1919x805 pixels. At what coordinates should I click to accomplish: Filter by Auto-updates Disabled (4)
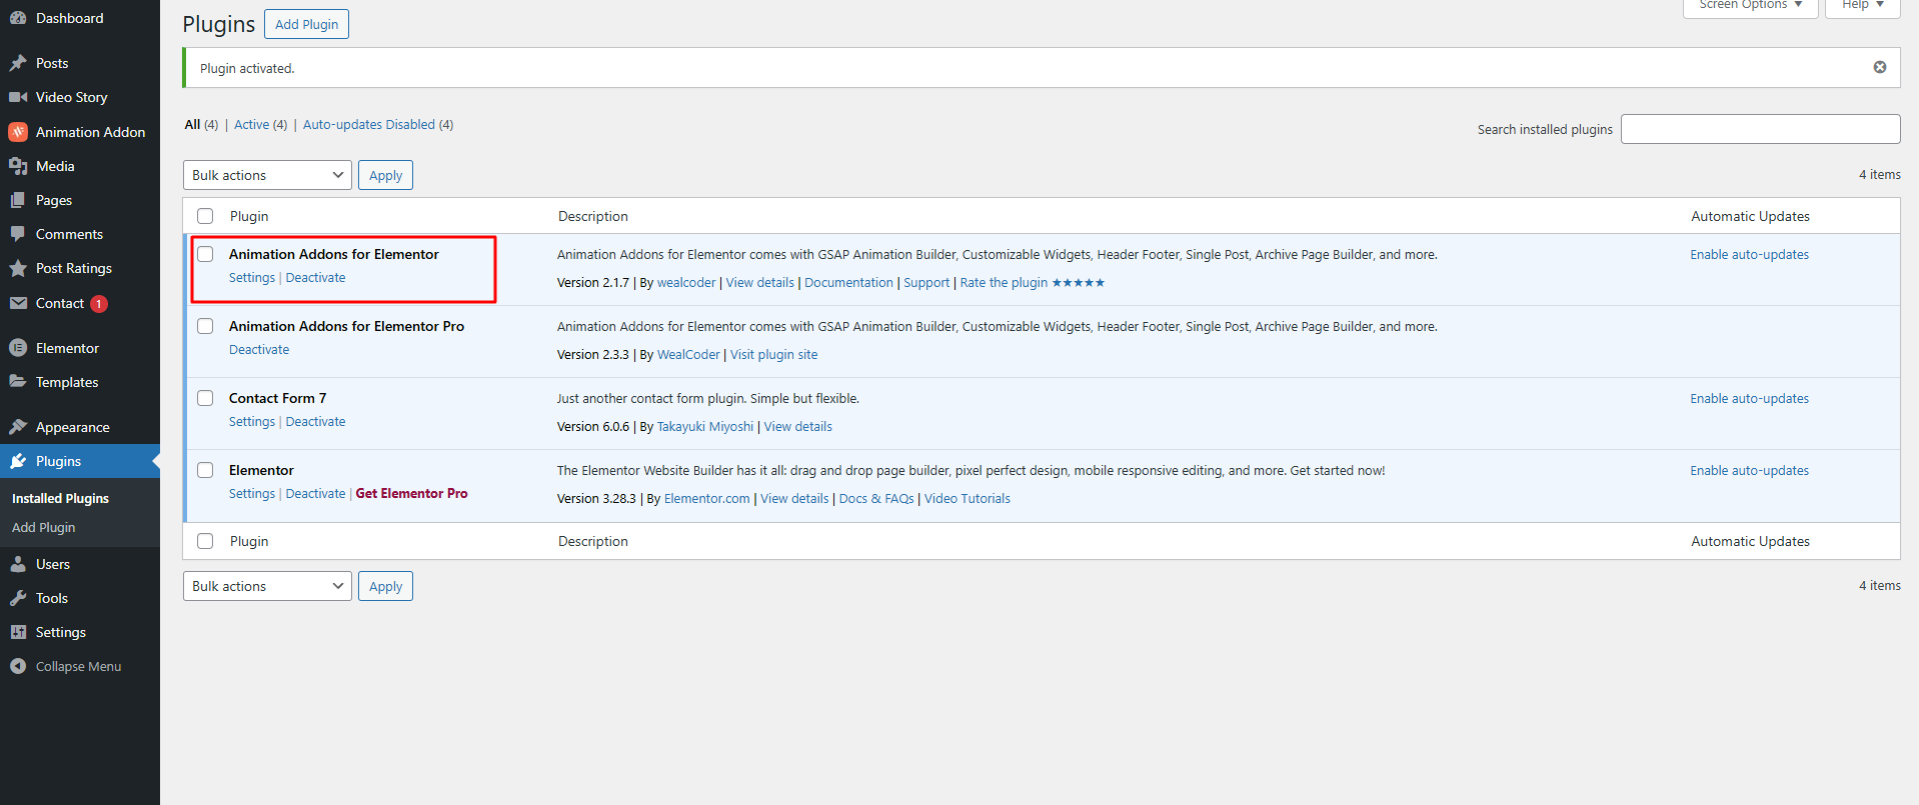378,125
